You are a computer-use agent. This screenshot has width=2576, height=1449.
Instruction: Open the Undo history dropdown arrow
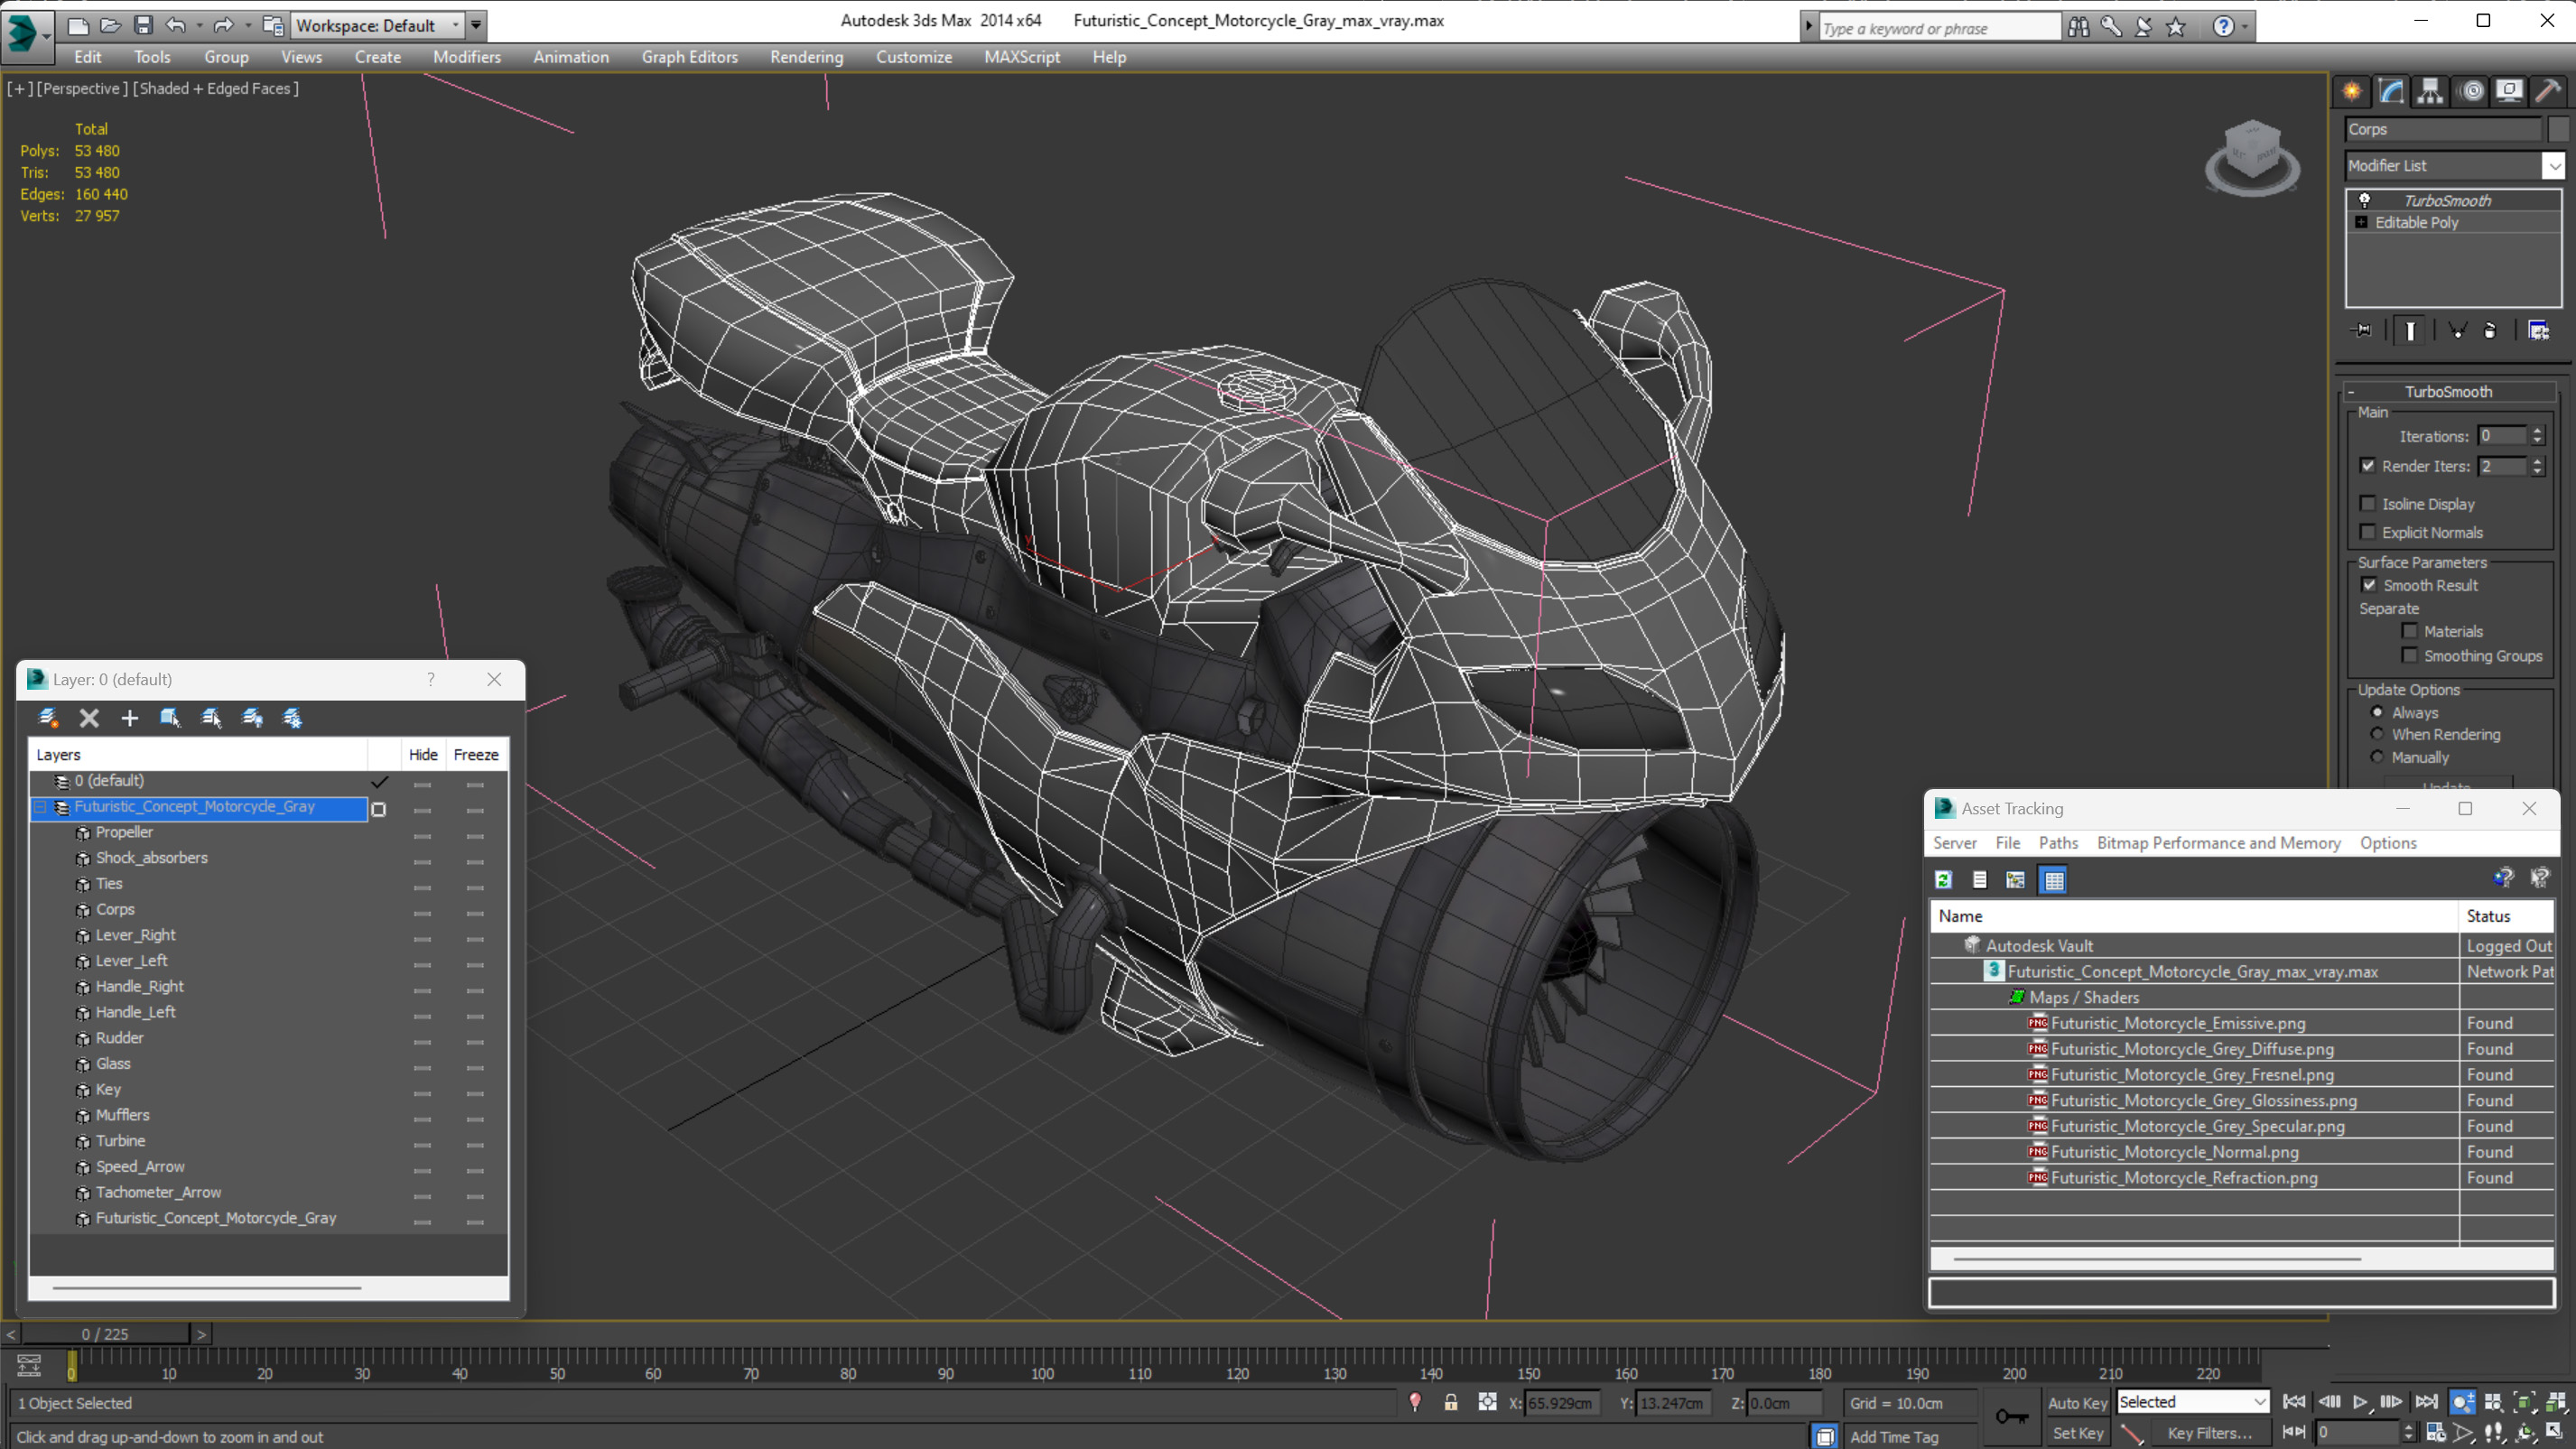coord(199,25)
